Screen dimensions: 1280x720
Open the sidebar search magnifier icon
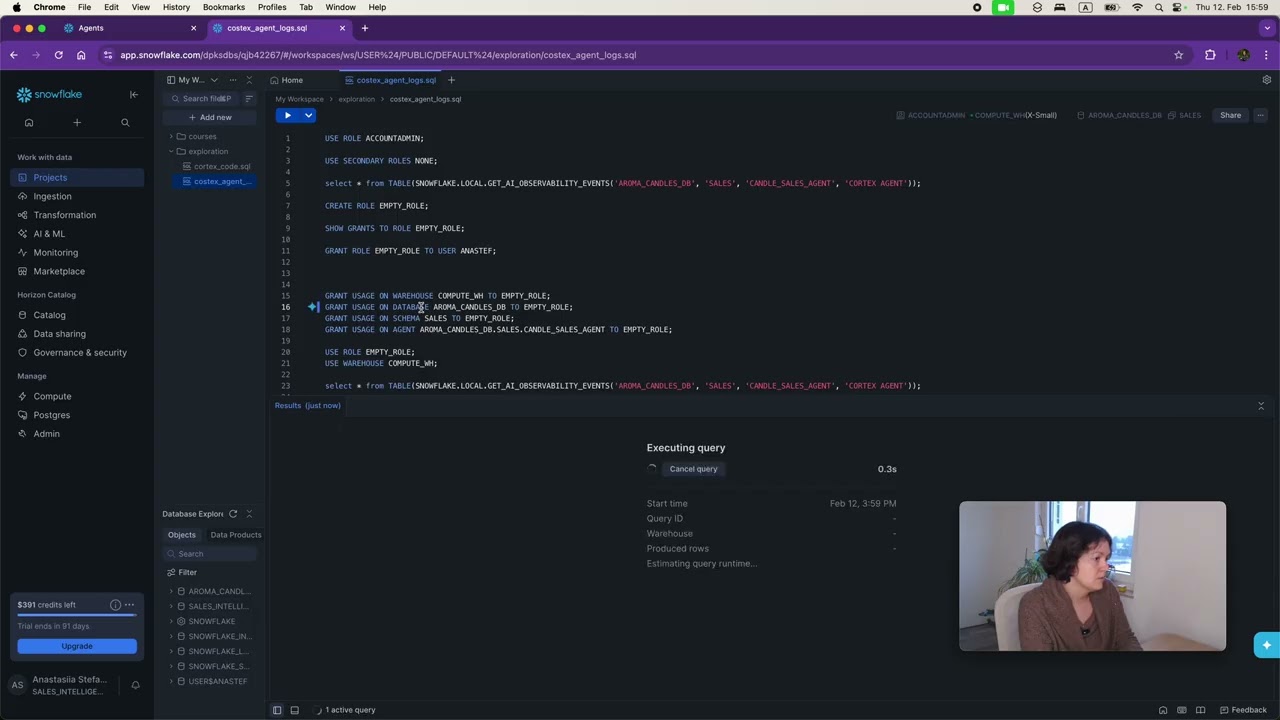pyautogui.click(x=125, y=122)
